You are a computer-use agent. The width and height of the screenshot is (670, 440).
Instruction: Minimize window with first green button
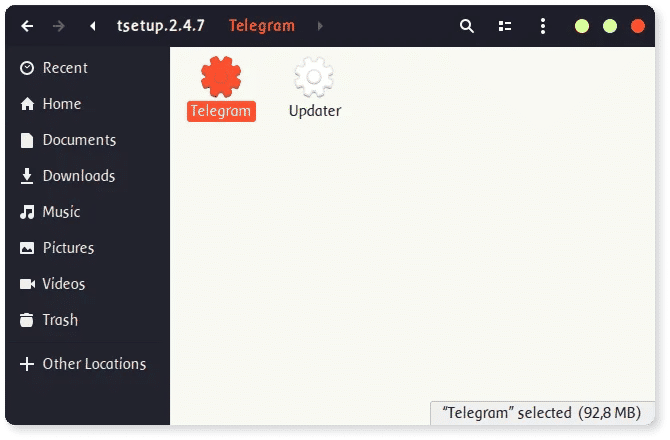pyautogui.click(x=582, y=26)
